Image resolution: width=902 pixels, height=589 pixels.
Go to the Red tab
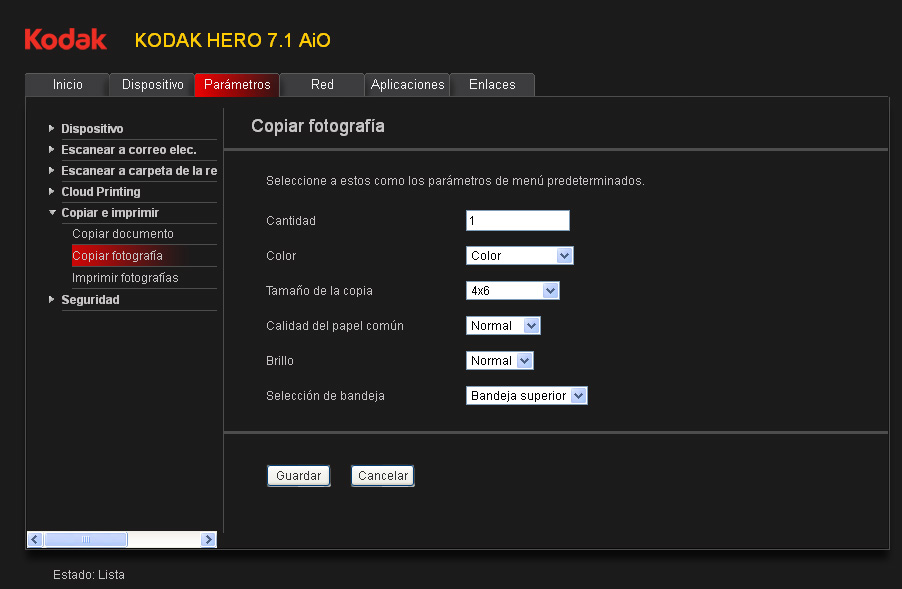(322, 85)
